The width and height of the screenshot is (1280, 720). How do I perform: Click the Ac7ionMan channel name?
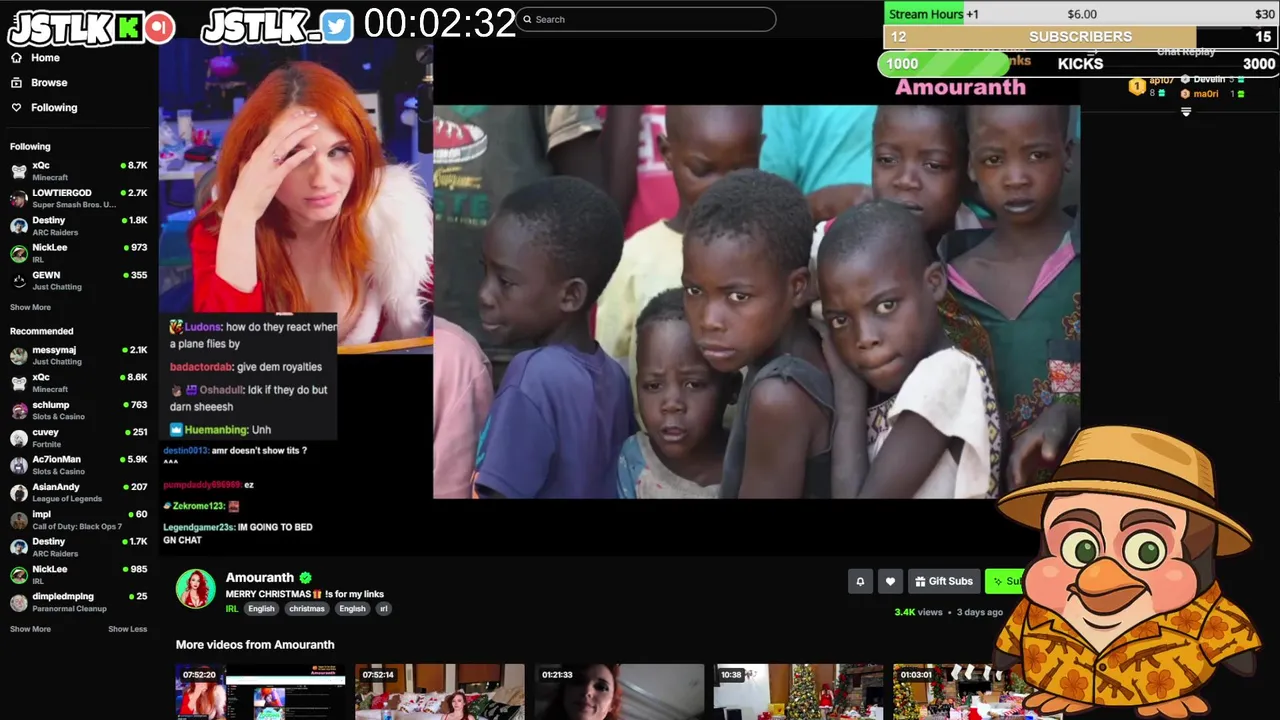(x=56, y=459)
